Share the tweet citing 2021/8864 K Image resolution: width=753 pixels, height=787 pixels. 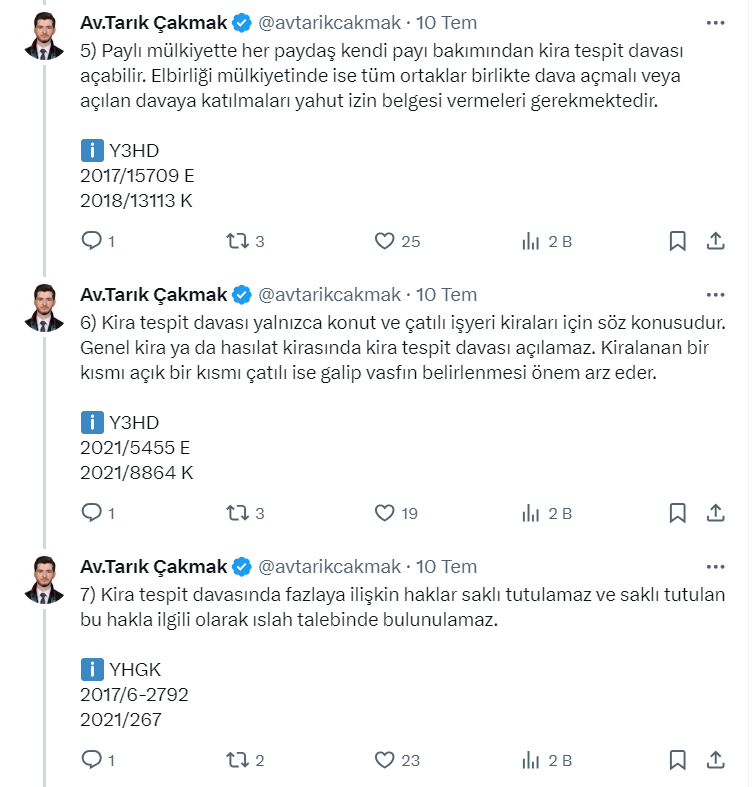click(715, 513)
